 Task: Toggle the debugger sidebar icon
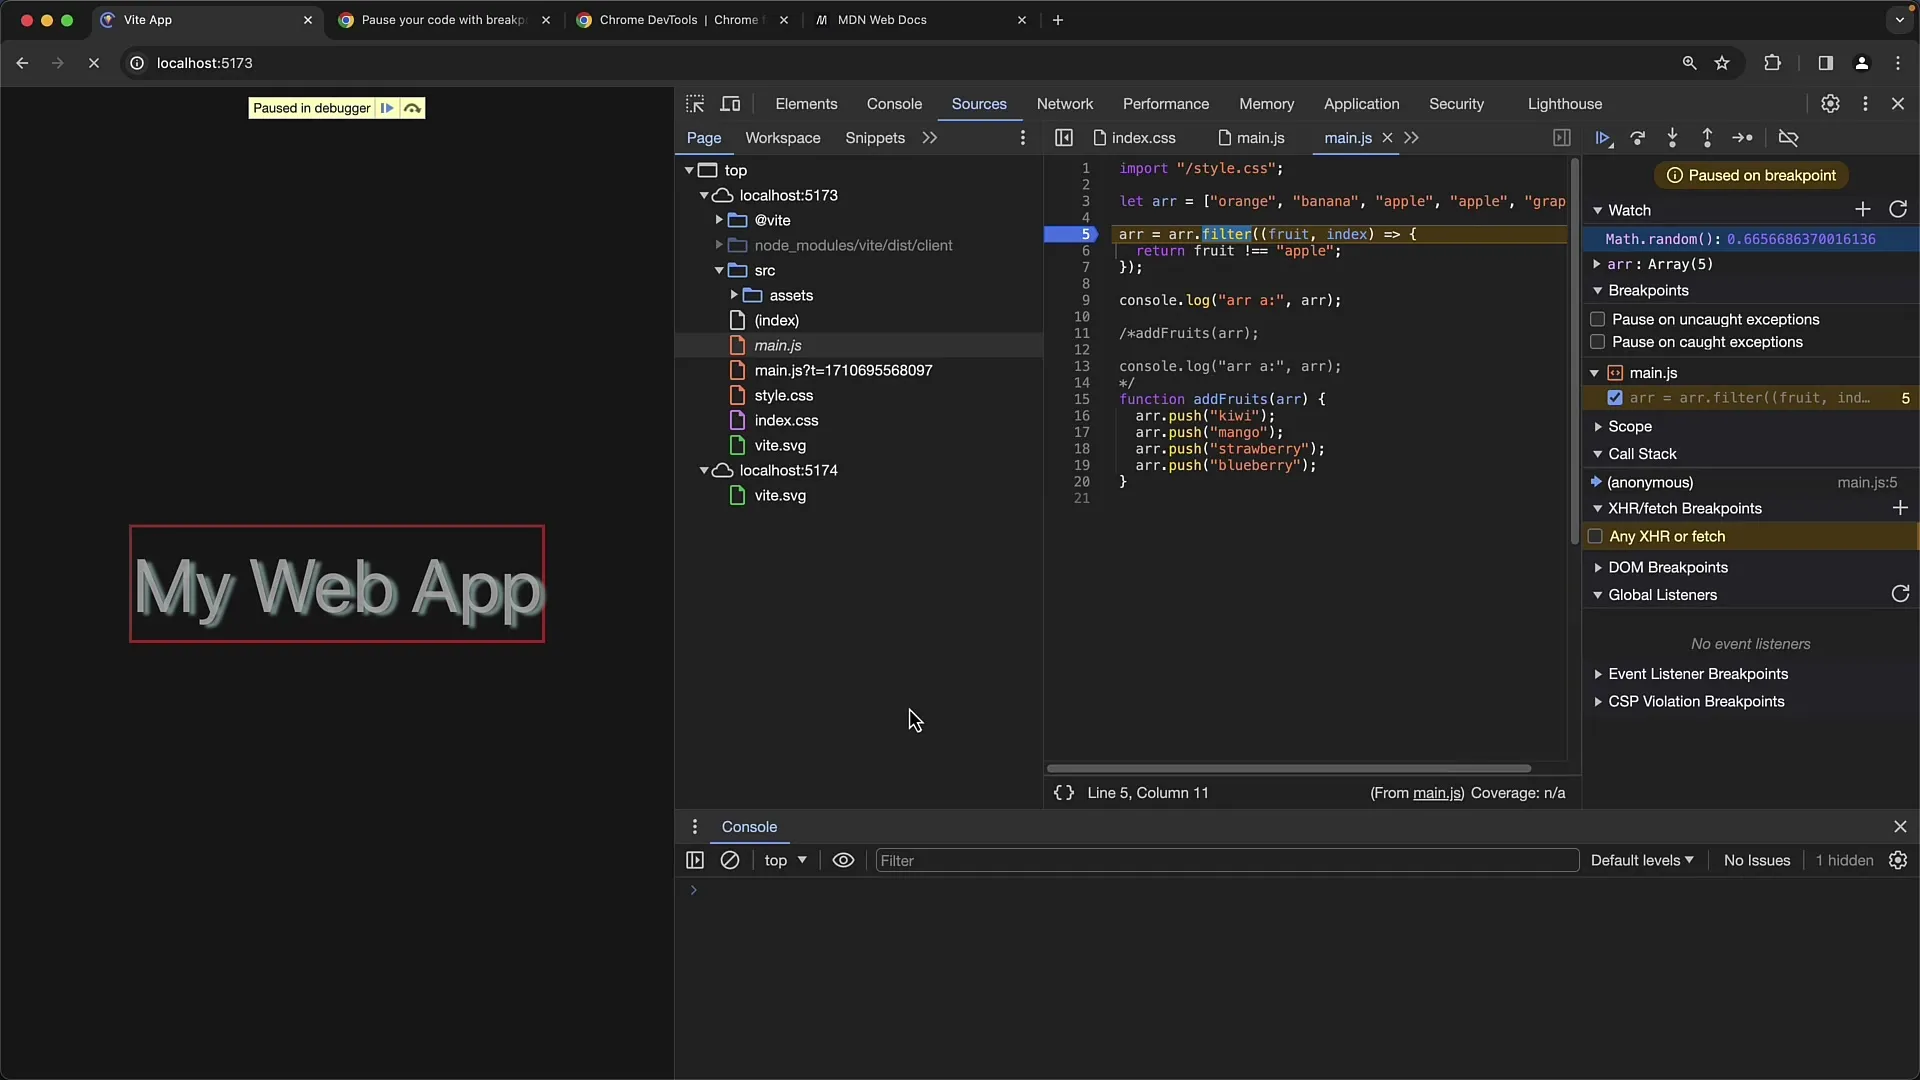1562,138
